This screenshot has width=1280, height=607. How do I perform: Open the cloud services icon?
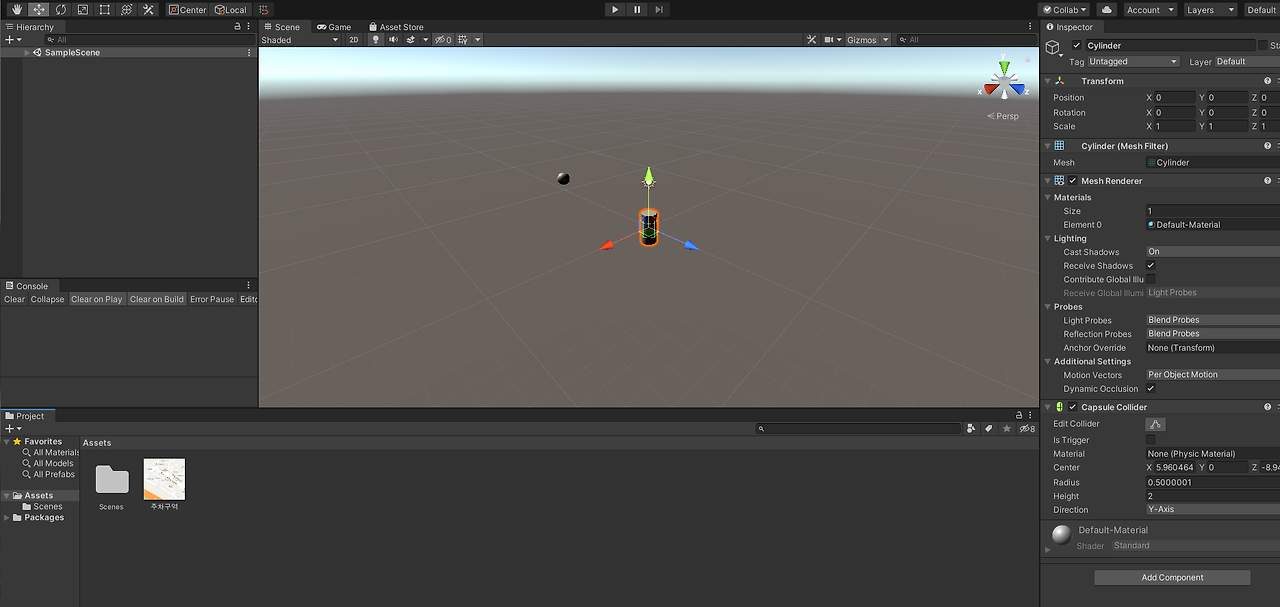(1107, 9)
